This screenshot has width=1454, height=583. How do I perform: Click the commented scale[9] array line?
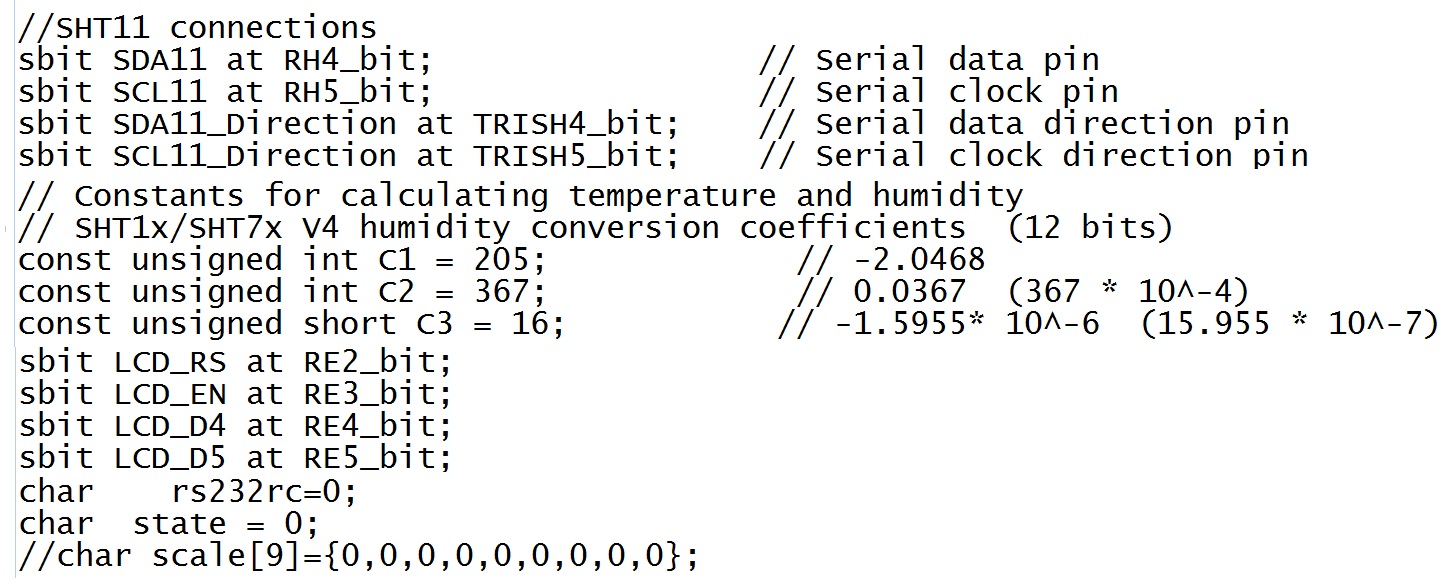point(358,556)
